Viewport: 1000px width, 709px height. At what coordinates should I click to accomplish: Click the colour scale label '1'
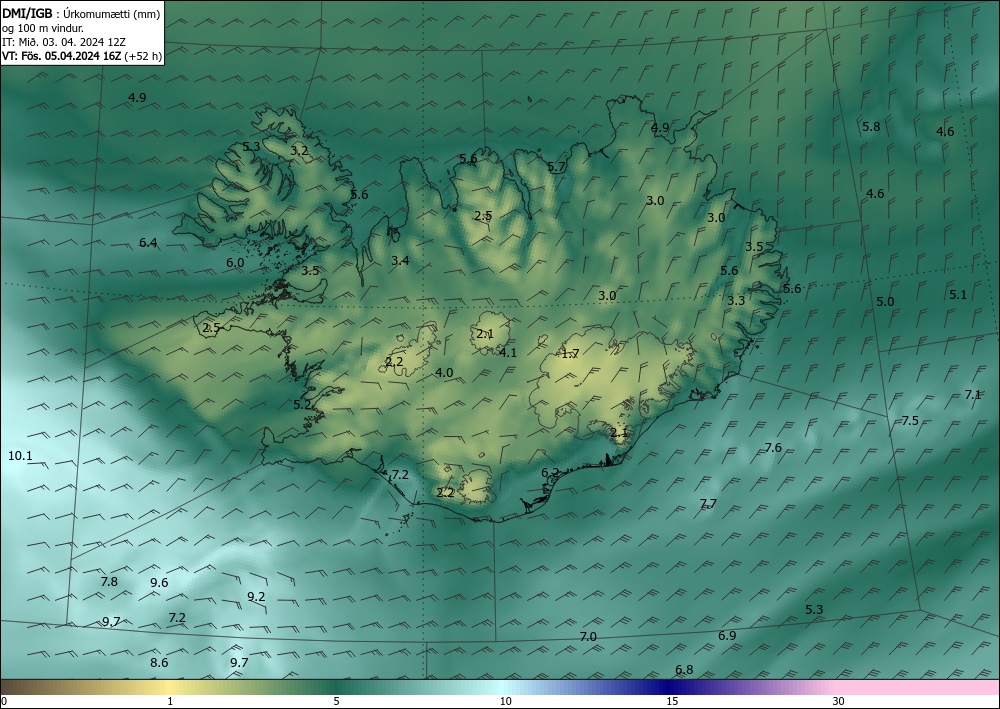(170, 702)
